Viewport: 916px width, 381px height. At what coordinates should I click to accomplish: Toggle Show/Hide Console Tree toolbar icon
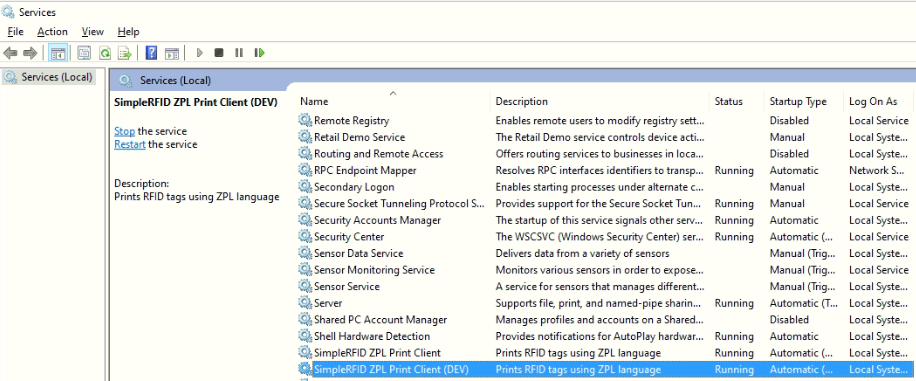(58, 53)
